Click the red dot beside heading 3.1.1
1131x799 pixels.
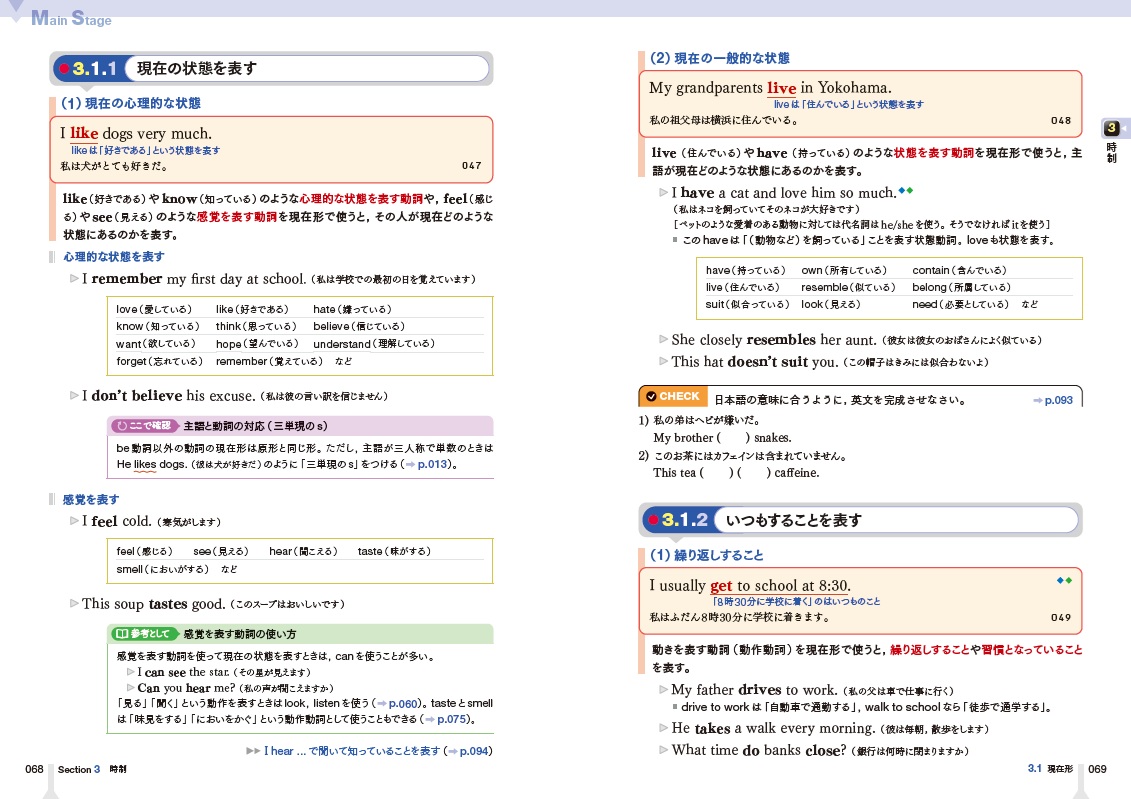pyautogui.click(x=64, y=69)
